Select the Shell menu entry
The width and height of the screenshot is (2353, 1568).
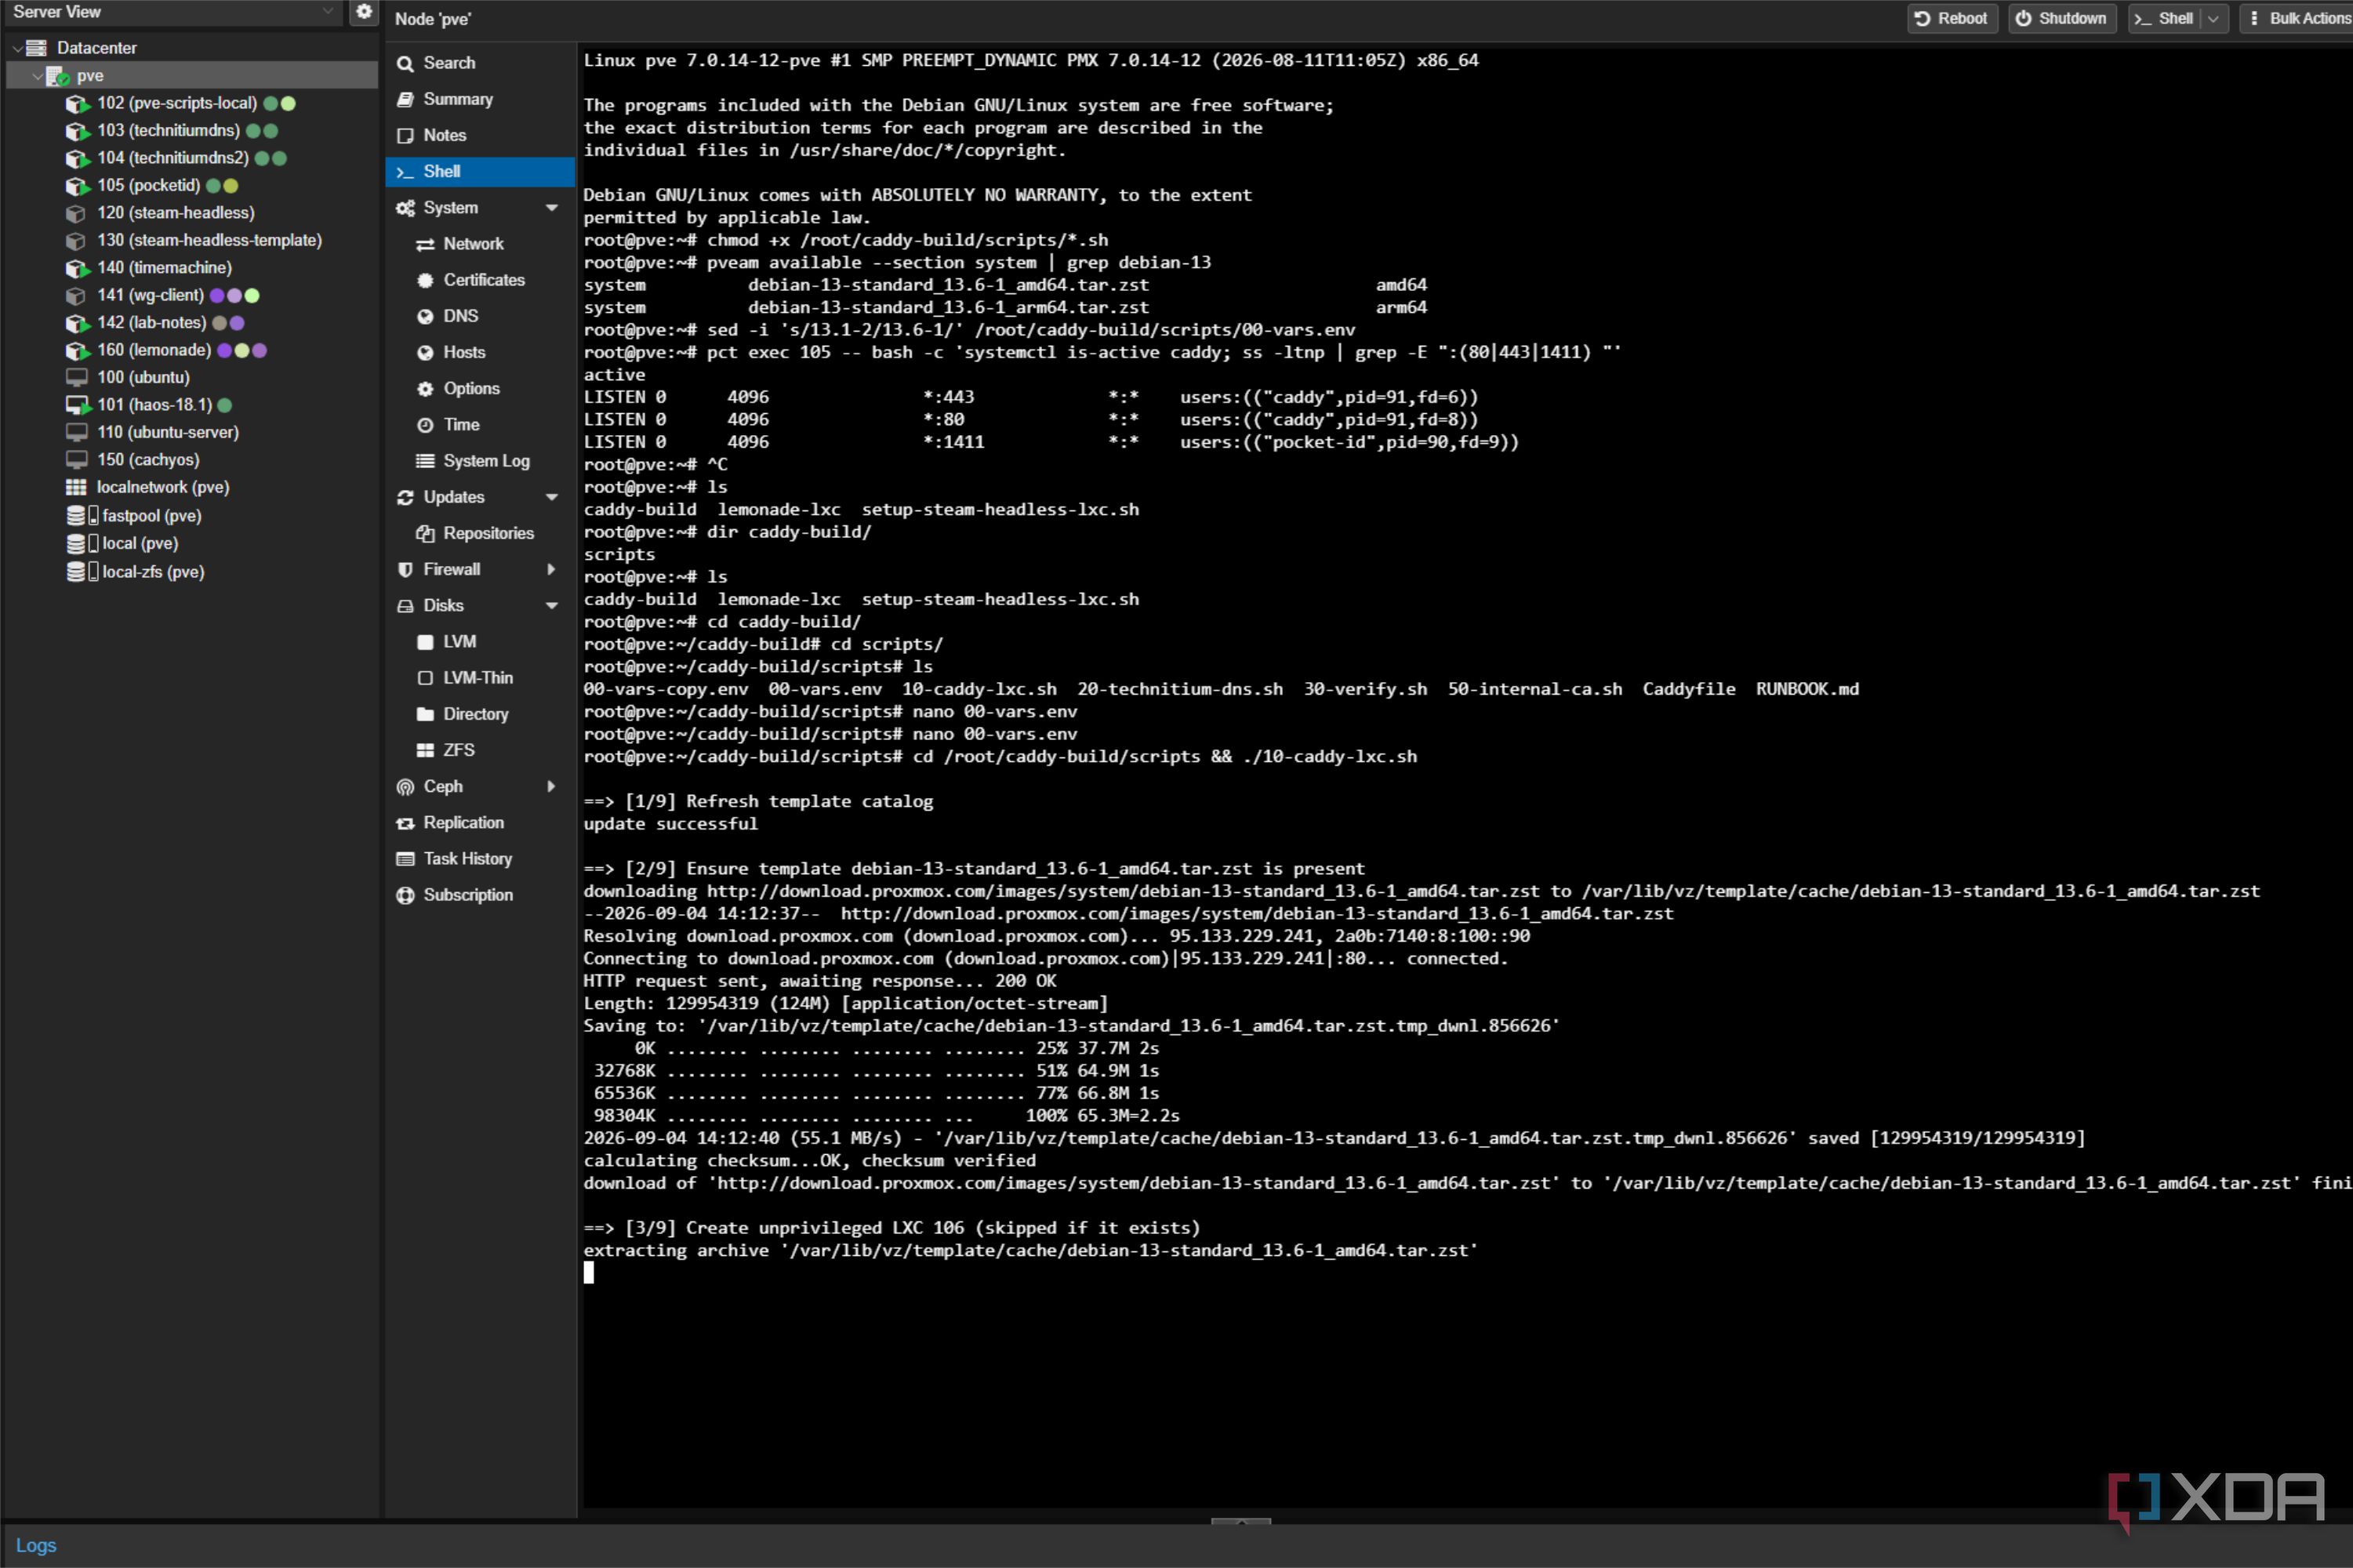coord(480,171)
